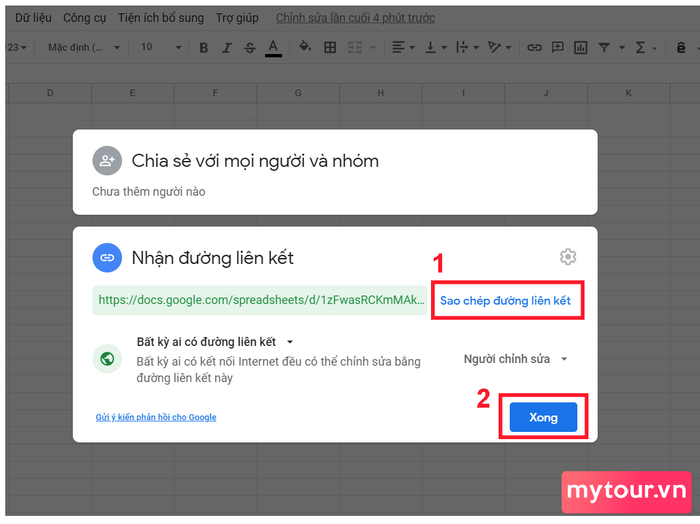Screen dimensions: 700x524
Task: Insert chart from toolbar
Action: click(x=580, y=47)
